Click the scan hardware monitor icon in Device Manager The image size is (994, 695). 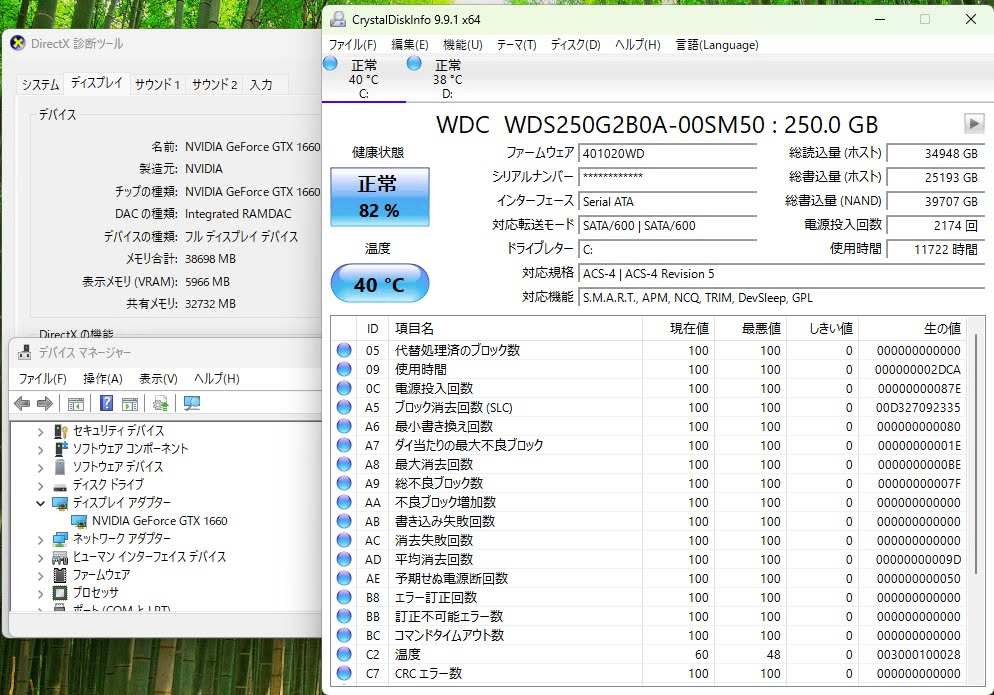pos(191,403)
